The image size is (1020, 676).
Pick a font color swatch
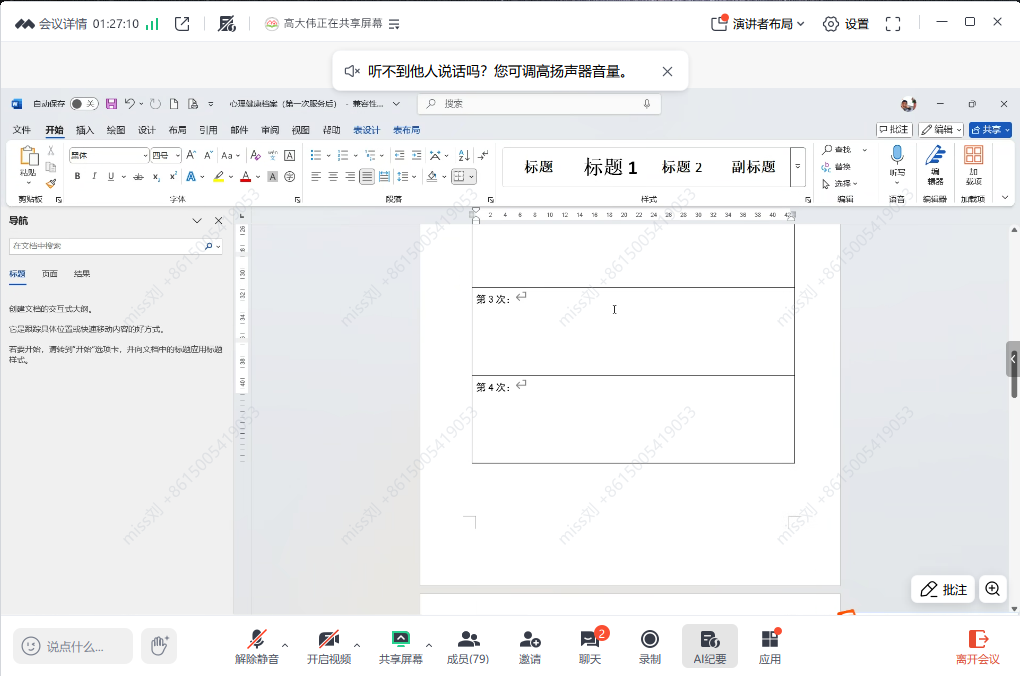(x=246, y=176)
